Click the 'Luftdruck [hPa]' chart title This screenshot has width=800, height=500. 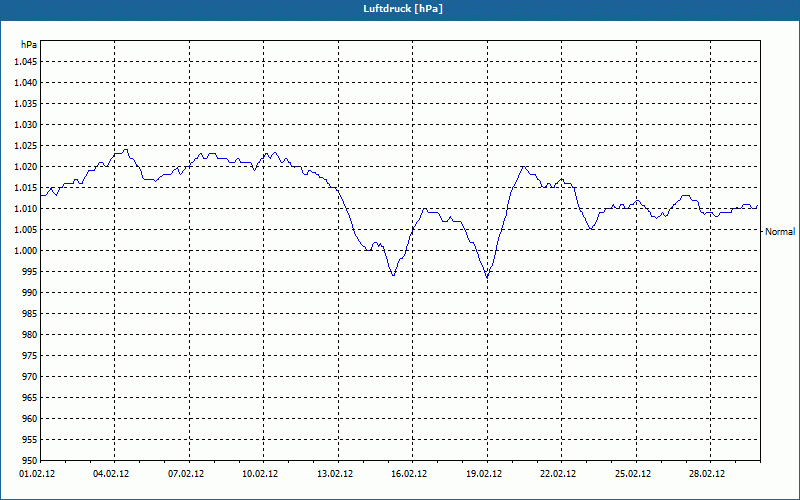coord(403,9)
